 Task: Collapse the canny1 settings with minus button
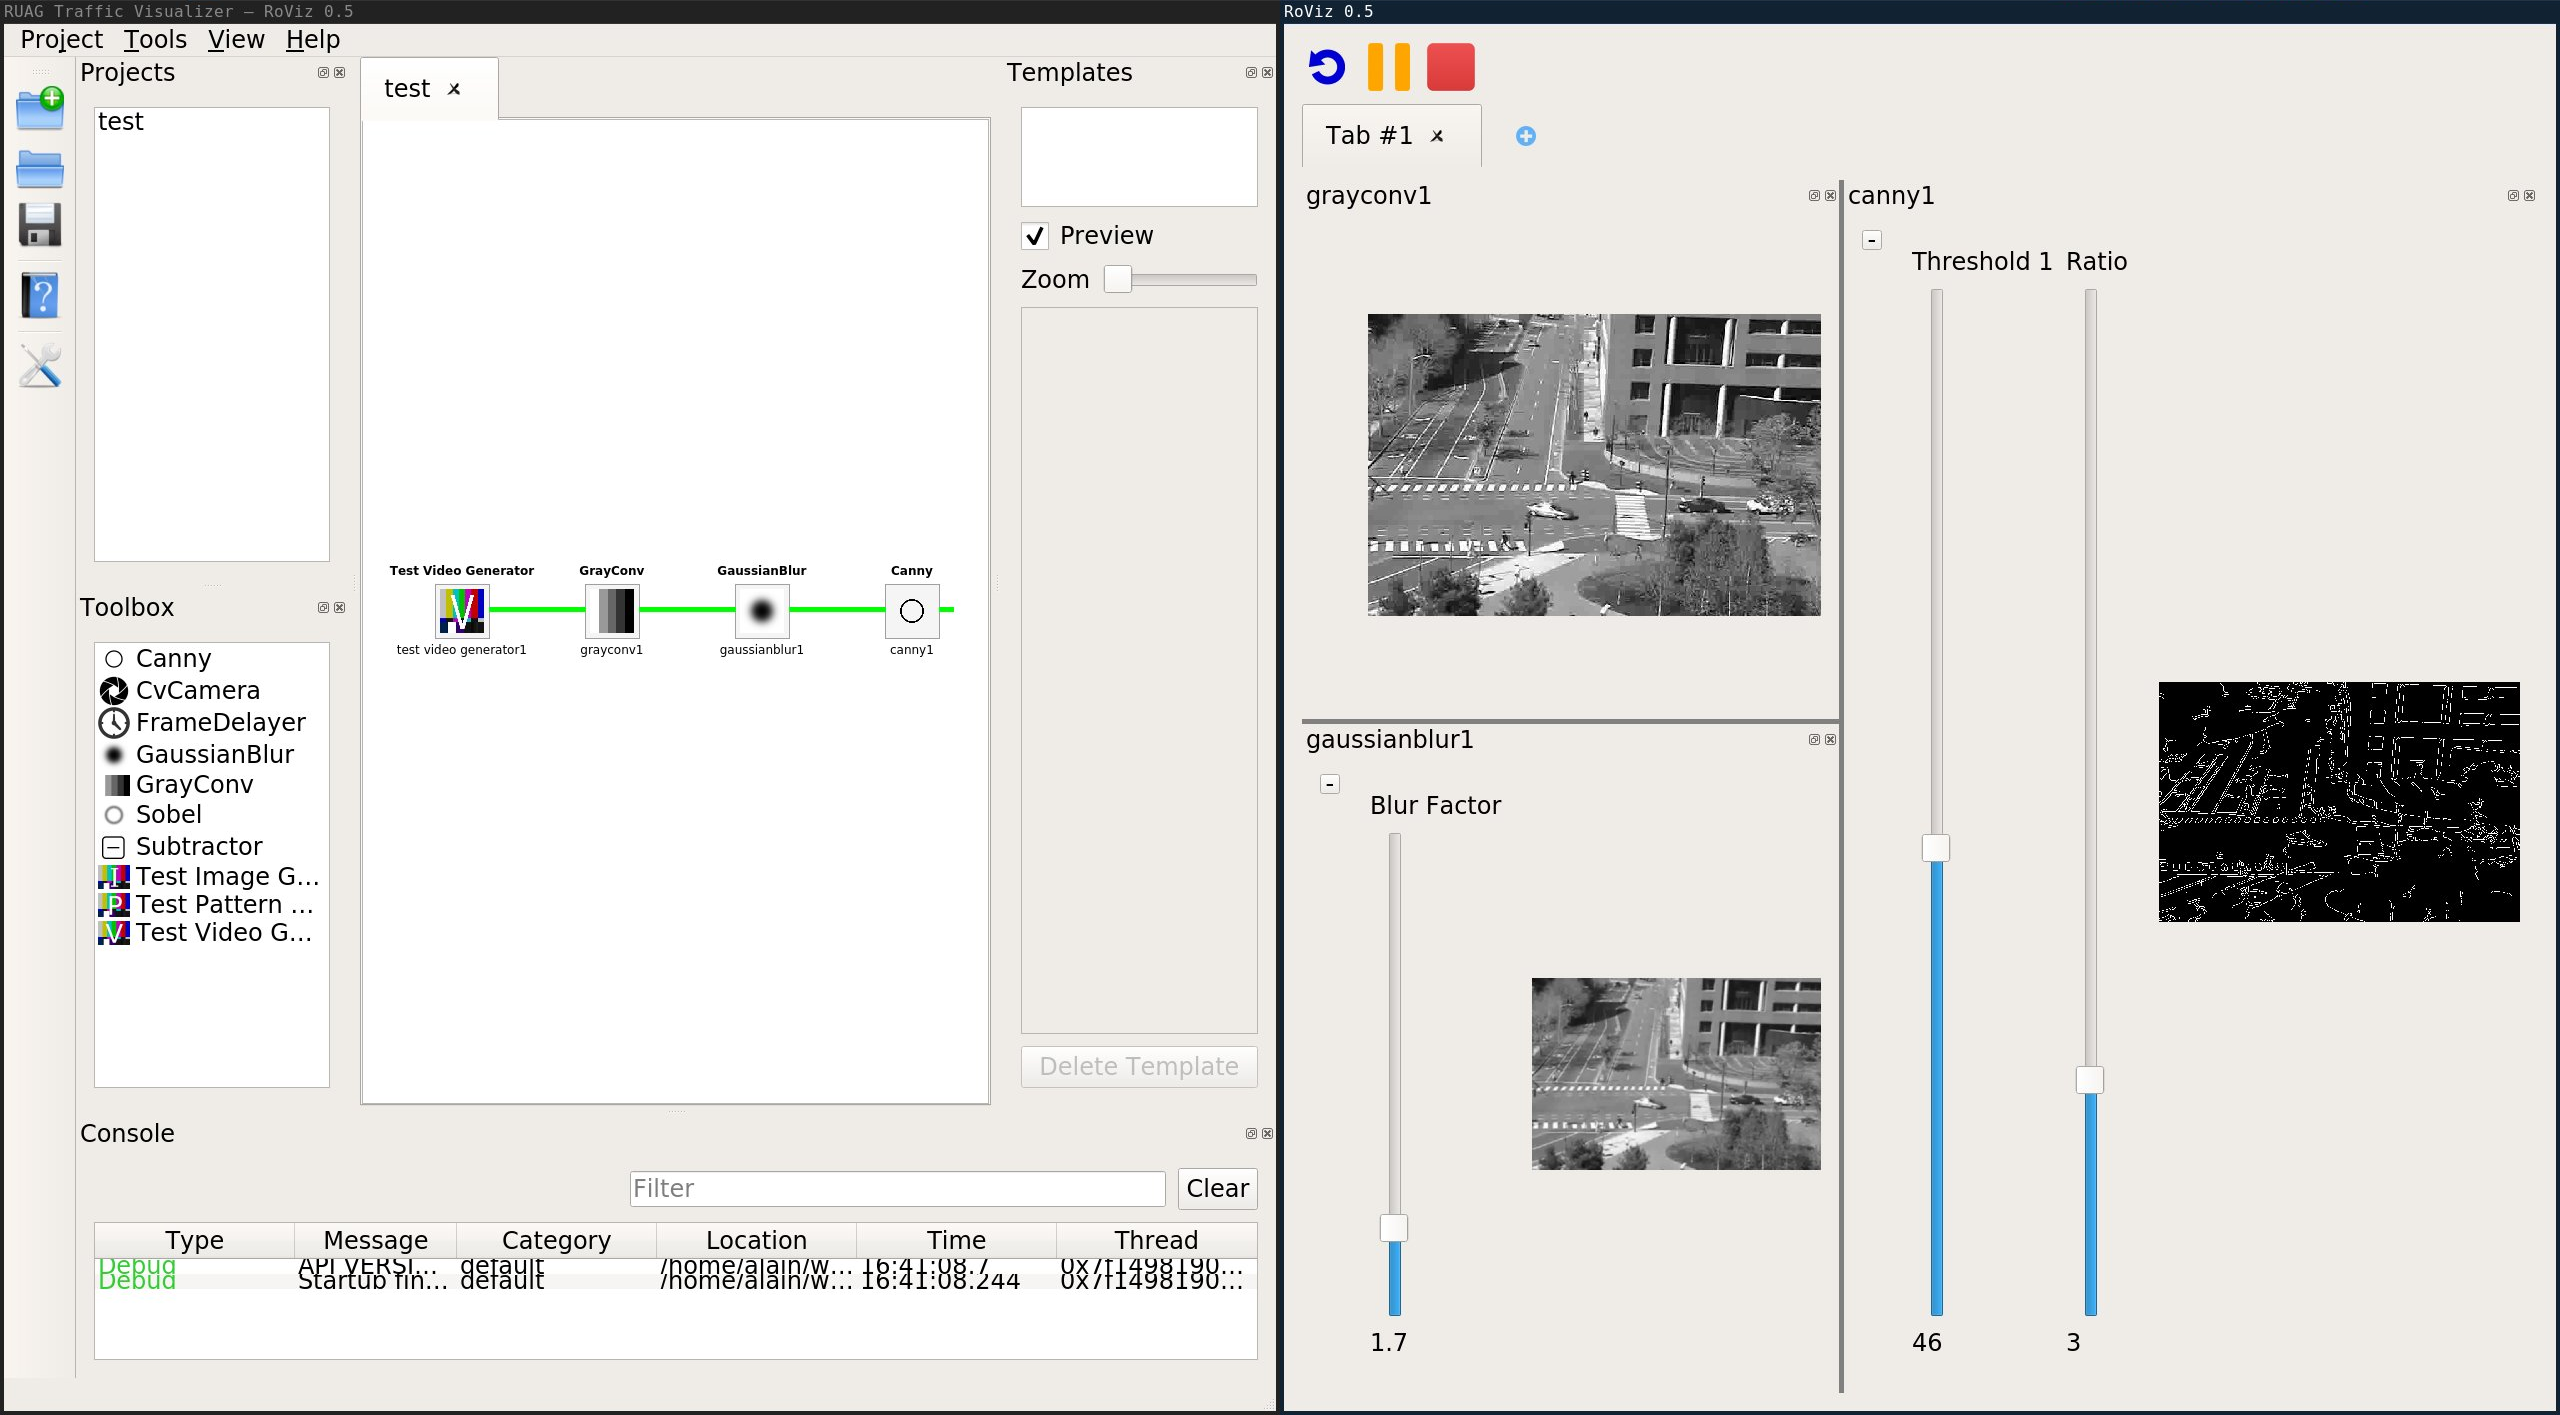[x=1872, y=240]
